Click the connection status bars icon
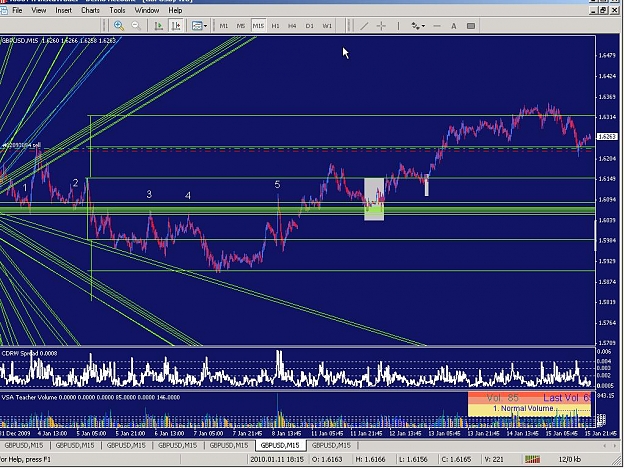This screenshot has width=625, height=469. (532, 459)
